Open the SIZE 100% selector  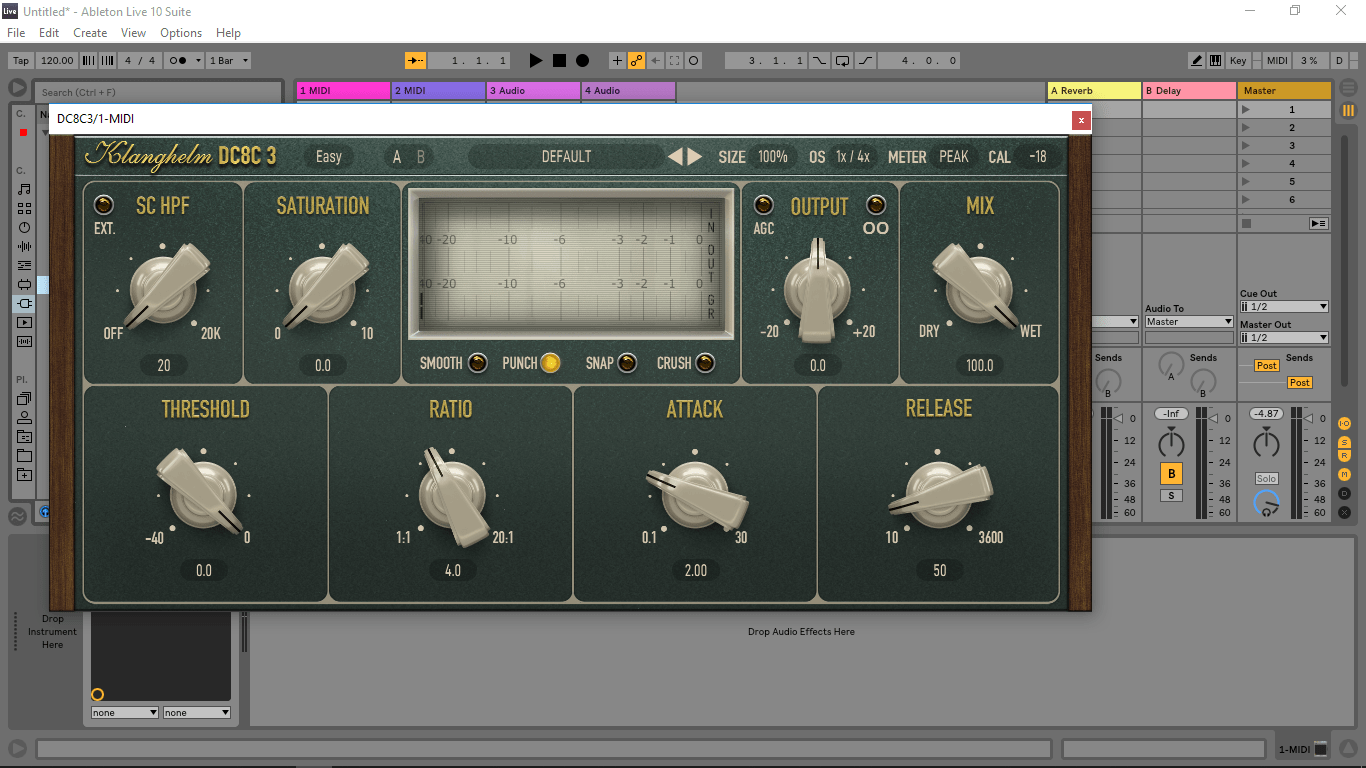click(x=772, y=157)
